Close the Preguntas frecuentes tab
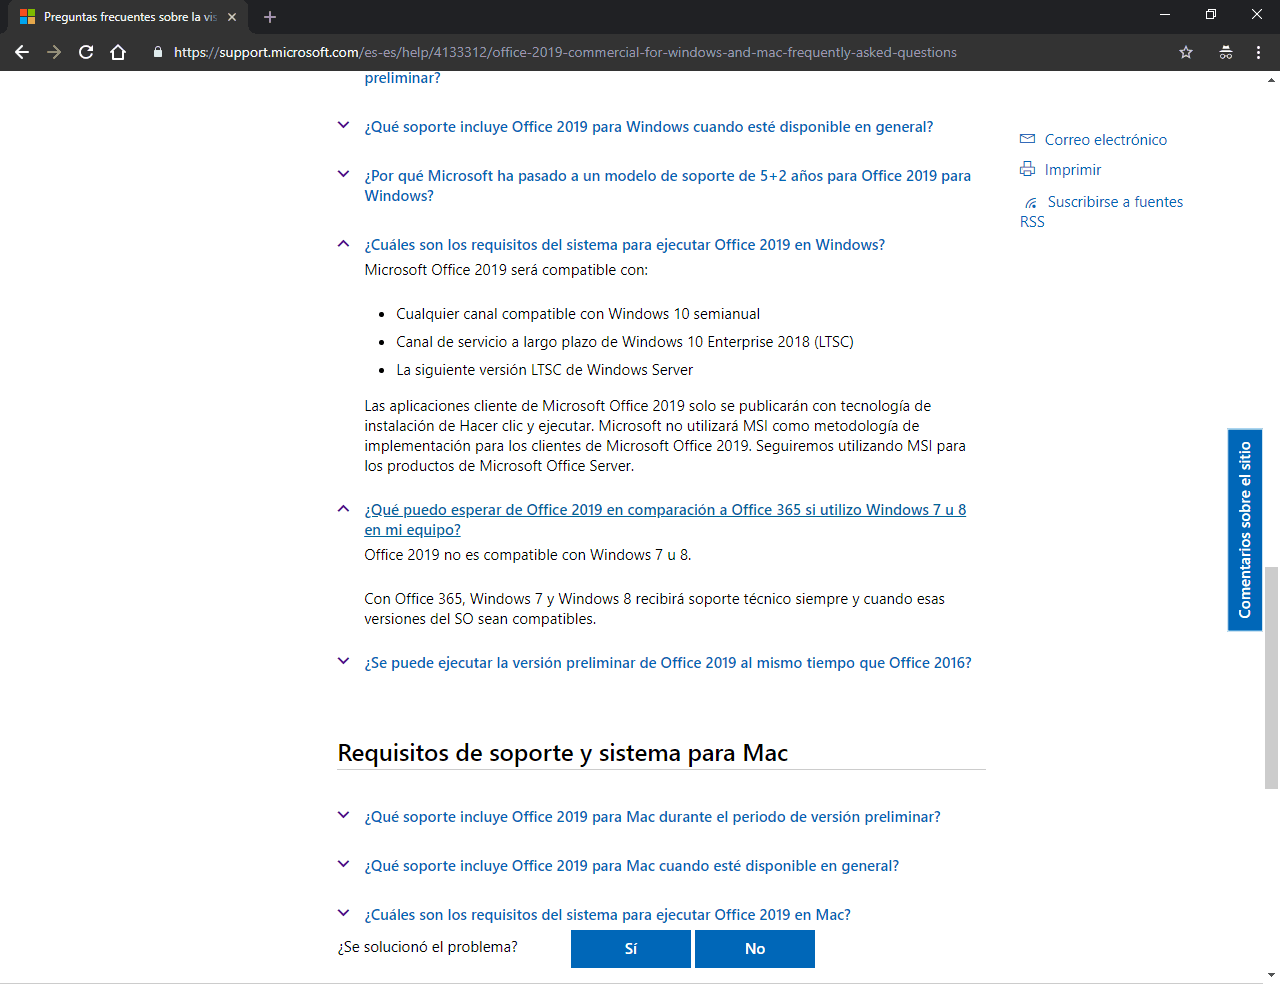1280x984 pixels. [x=232, y=17]
